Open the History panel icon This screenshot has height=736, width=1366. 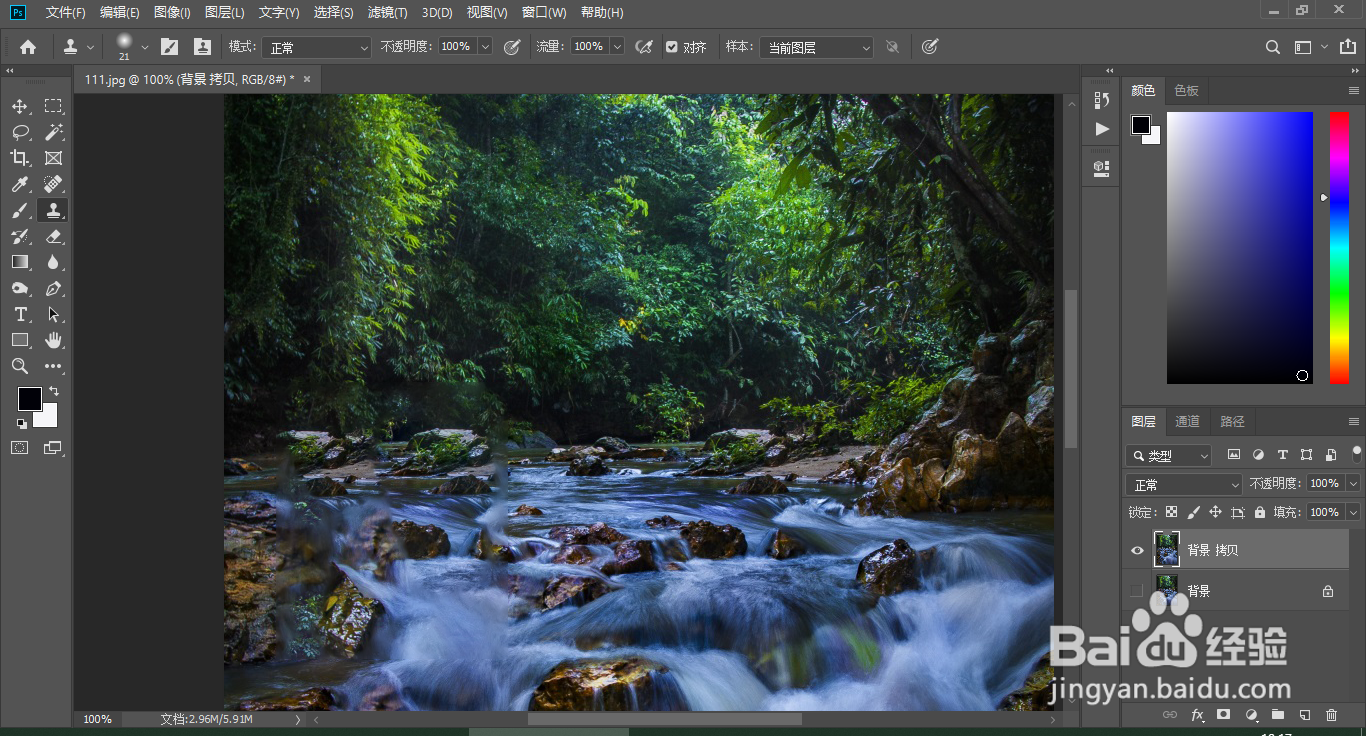click(1101, 100)
